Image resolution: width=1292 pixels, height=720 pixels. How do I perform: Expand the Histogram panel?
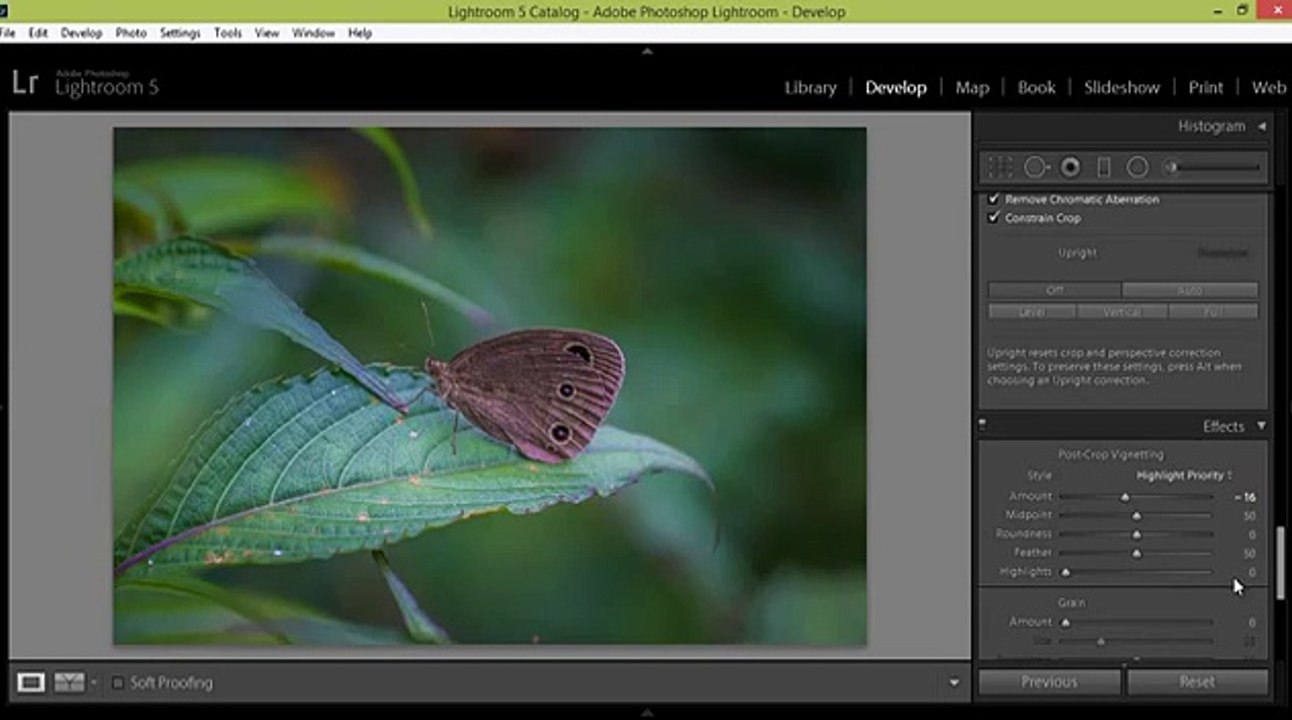pos(1262,126)
